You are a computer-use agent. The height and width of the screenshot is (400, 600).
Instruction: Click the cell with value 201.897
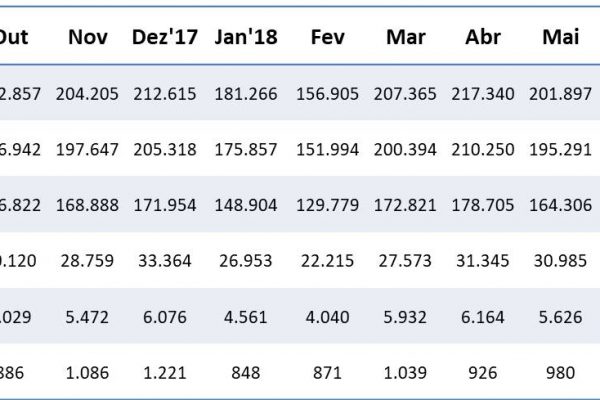click(x=562, y=93)
